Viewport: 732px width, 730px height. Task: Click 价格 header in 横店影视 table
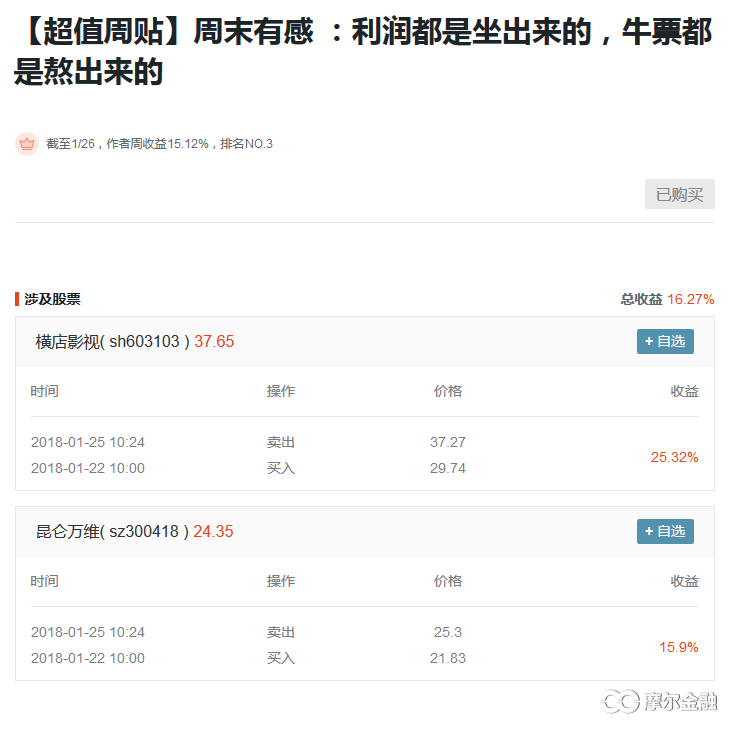pos(448,391)
